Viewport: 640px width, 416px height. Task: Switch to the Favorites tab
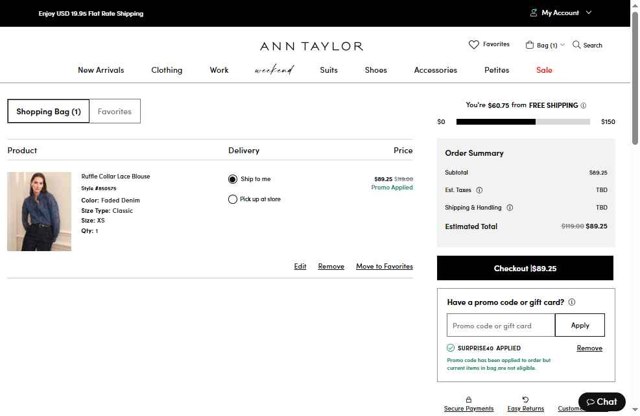coord(115,111)
